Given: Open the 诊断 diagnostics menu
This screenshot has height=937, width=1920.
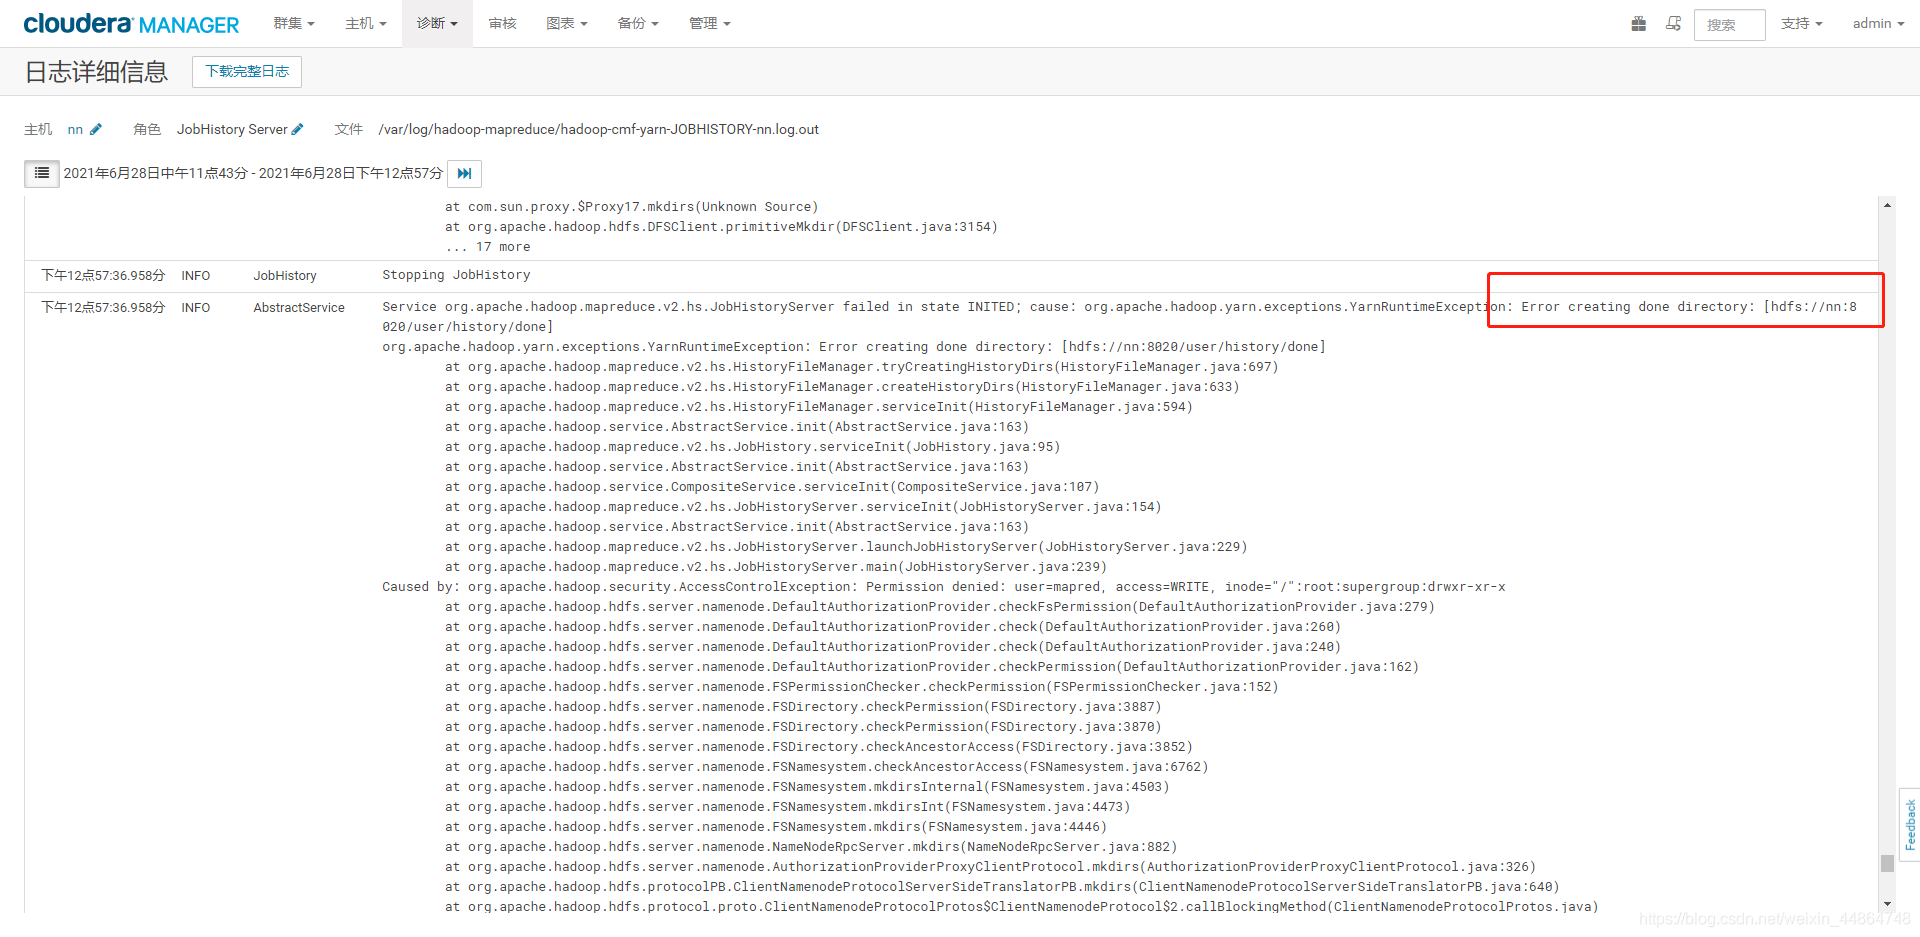Looking at the screenshot, I should point(437,23).
